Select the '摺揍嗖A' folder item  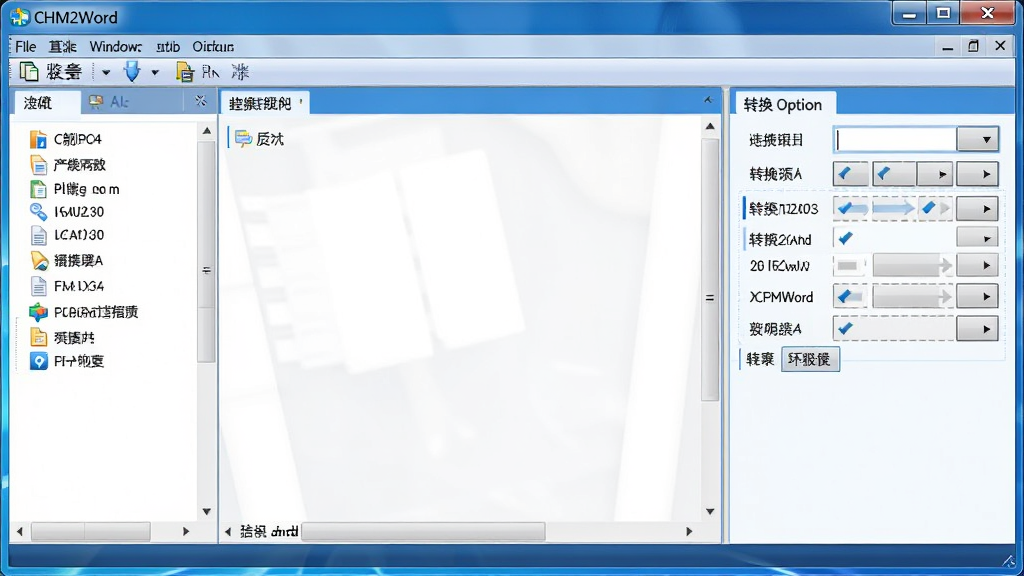click(x=78, y=261)
